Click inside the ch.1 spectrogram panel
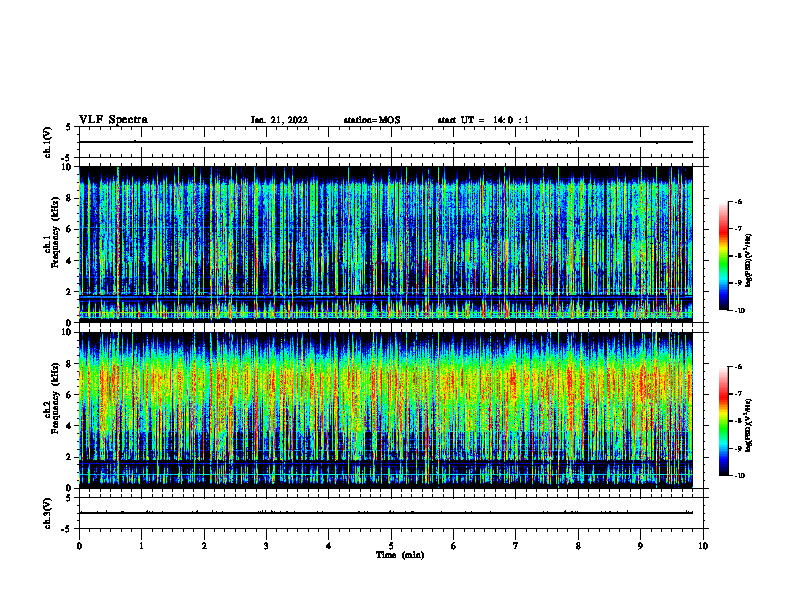 pos(386,244)
